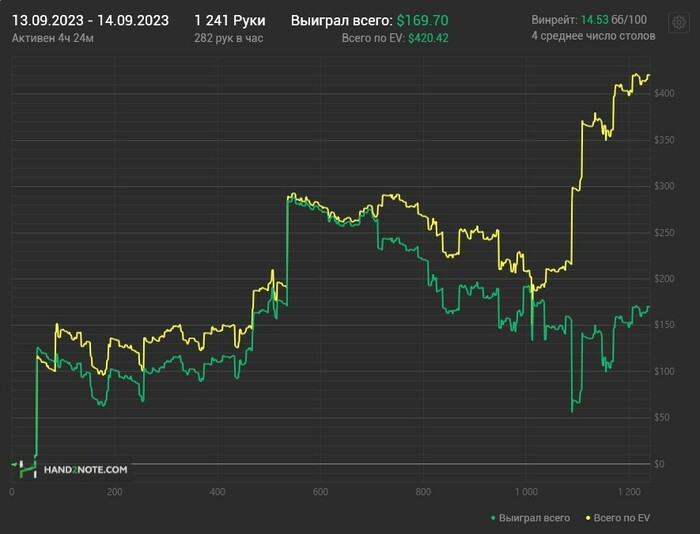The image size is (700, 534).
Task: Click the 600 x-axis label
Action: [321, 492]
